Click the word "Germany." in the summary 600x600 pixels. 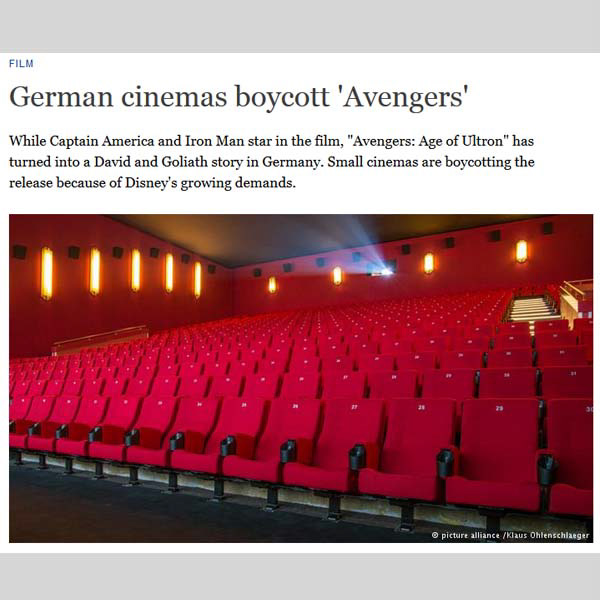293,162
